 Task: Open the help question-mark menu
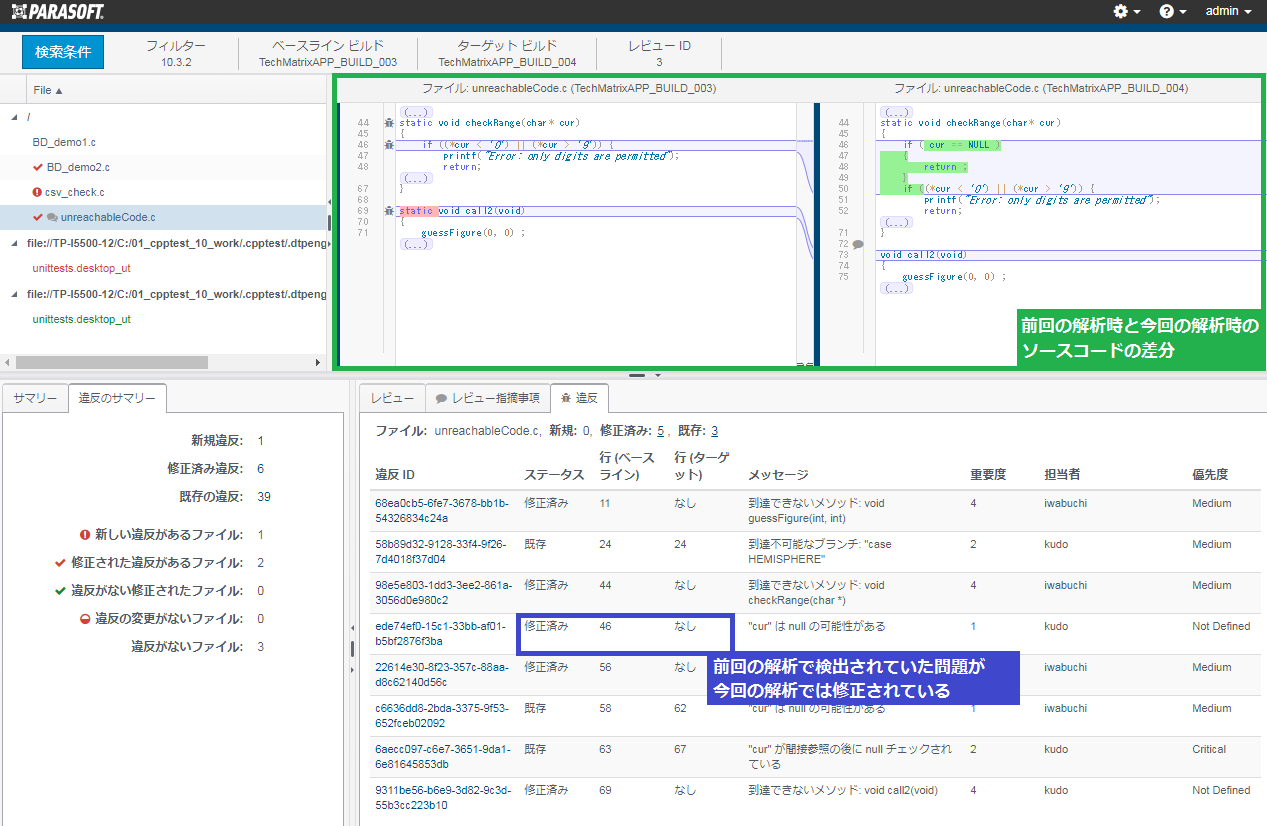1172,11
